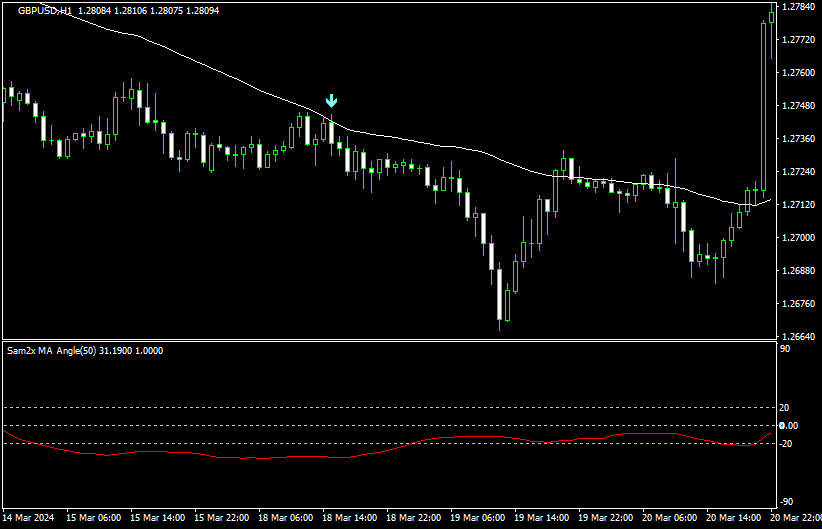Viewport: 822px width, 529px height.
Task: Select the 1.26640 price at axis bottom
Action: (798, 337)
